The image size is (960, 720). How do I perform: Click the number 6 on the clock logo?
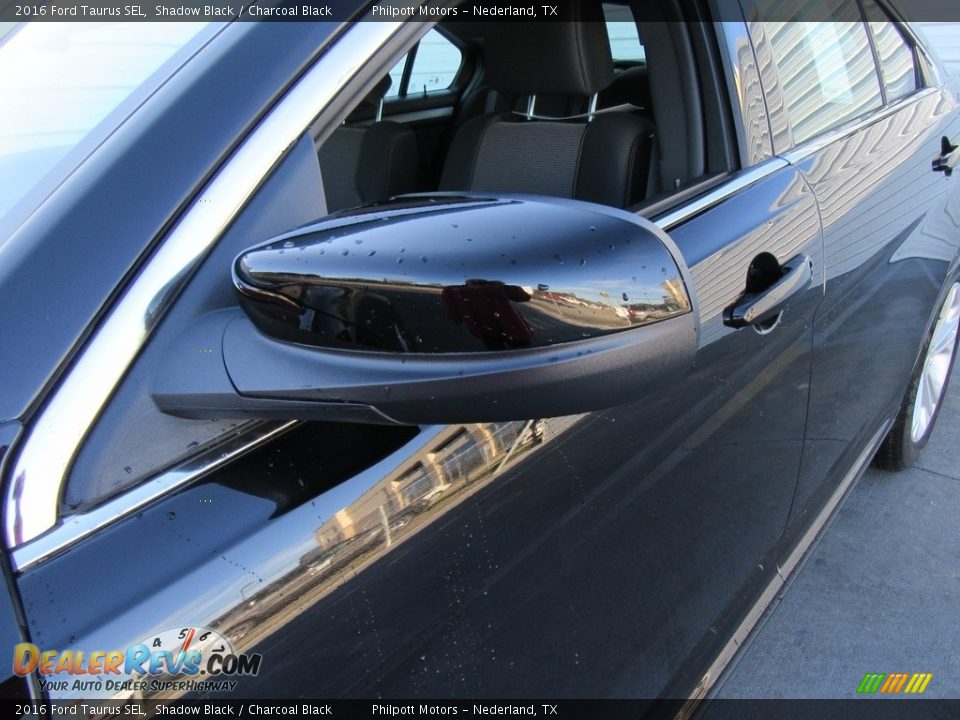coord(205,634)
